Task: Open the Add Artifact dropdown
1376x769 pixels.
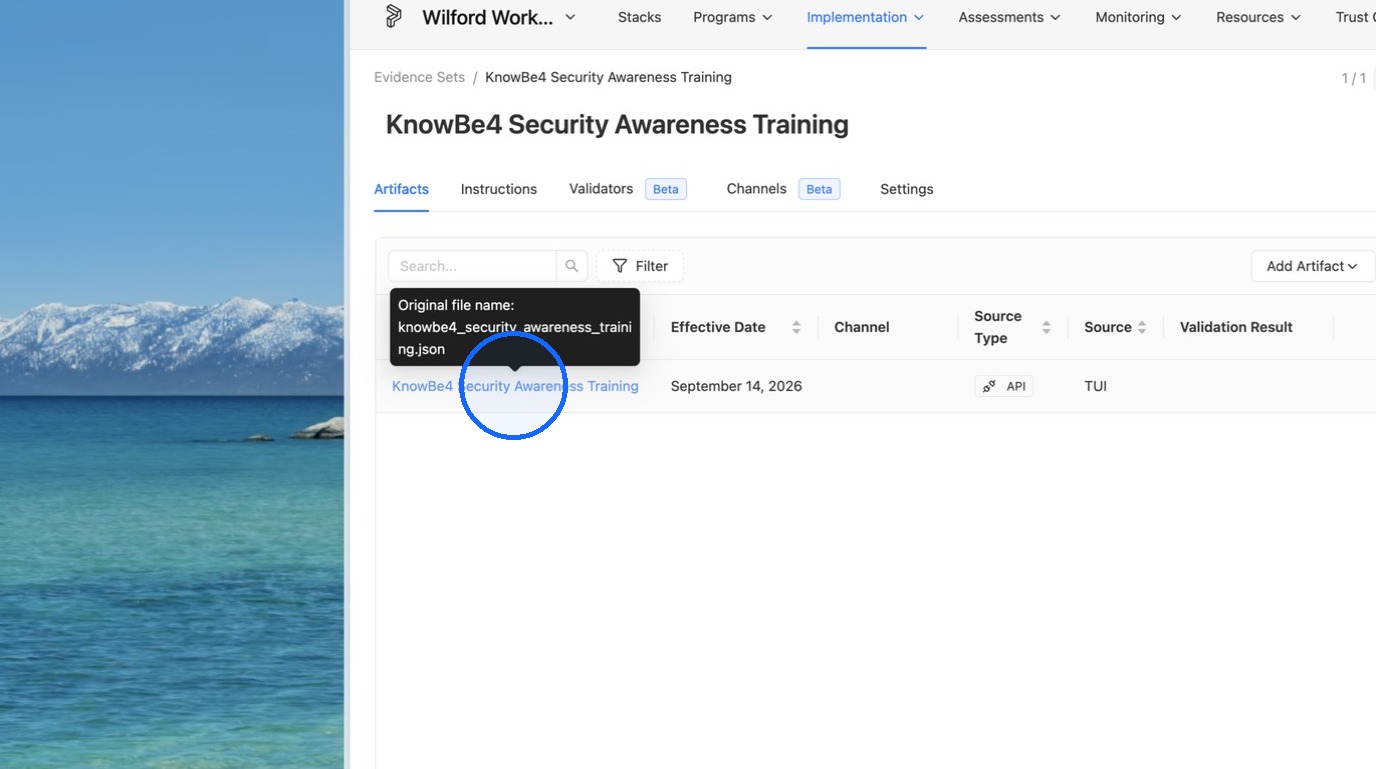Action: tap(1312, 266)
